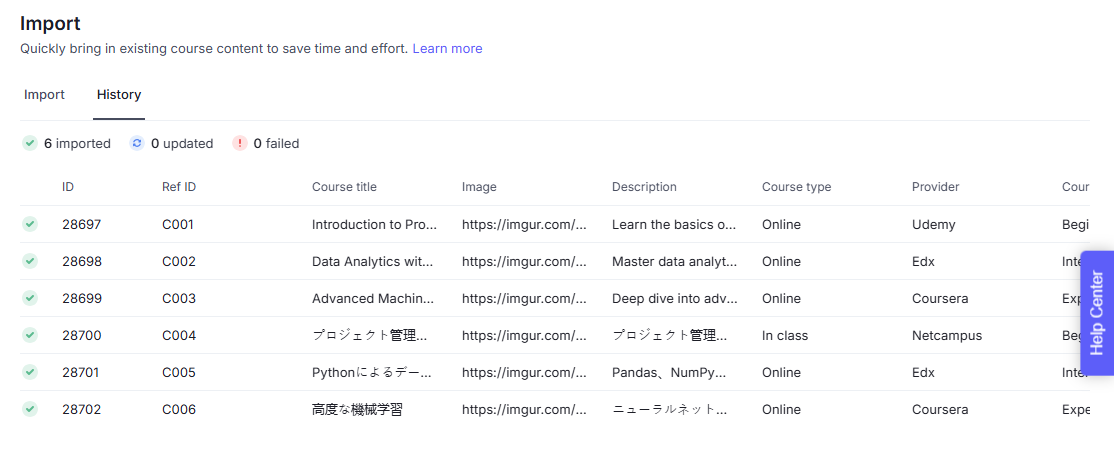Click the blue updated refresh icon
This screenshot has height=449, width=1114.
point(137,143)
